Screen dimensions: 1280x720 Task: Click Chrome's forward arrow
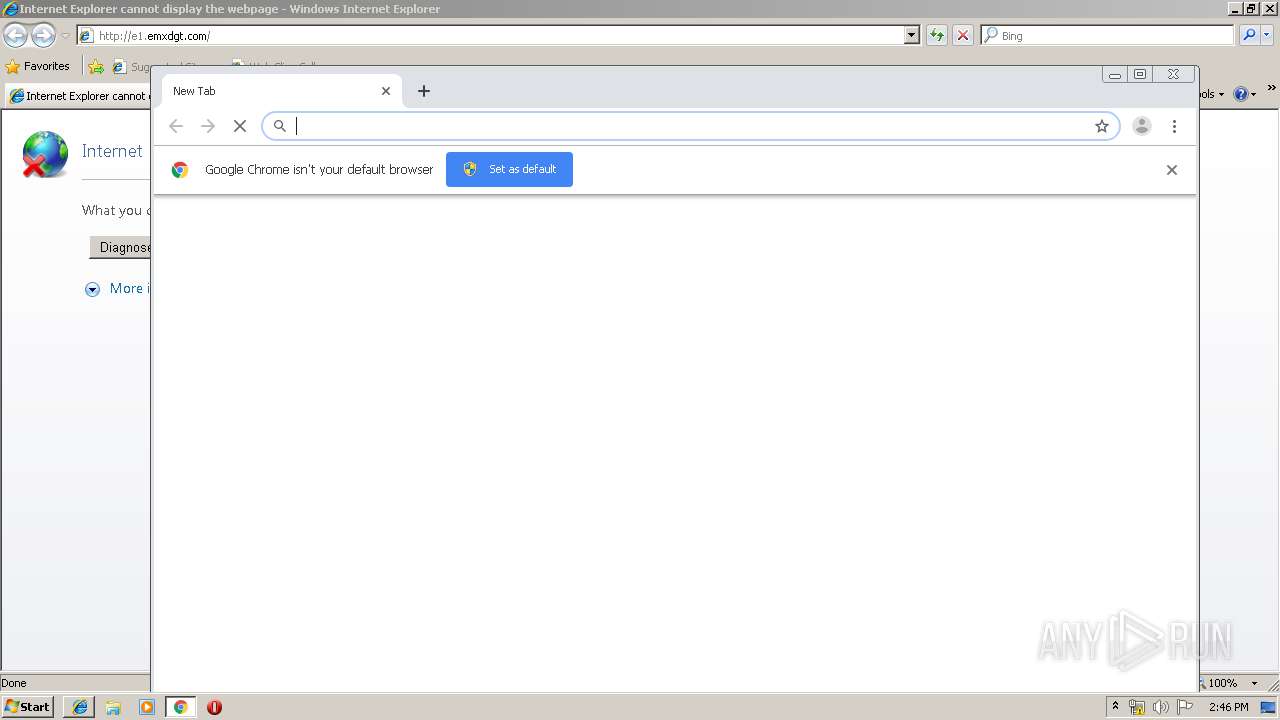tap(208, 126)
